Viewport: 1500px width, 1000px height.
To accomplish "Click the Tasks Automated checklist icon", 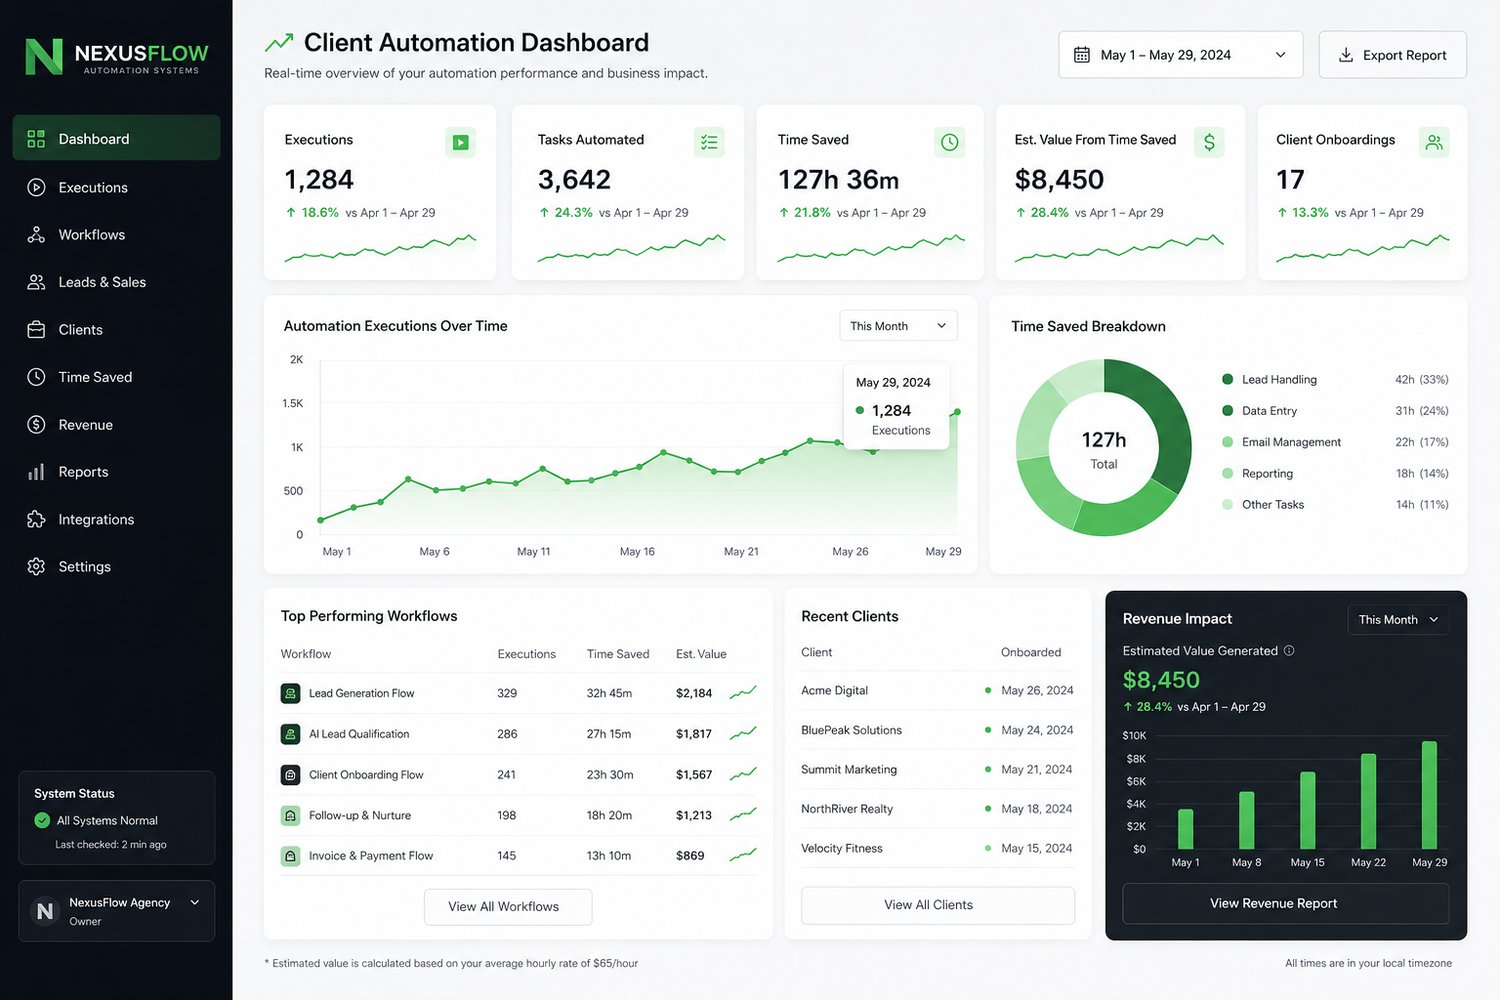I will (709, 142).
